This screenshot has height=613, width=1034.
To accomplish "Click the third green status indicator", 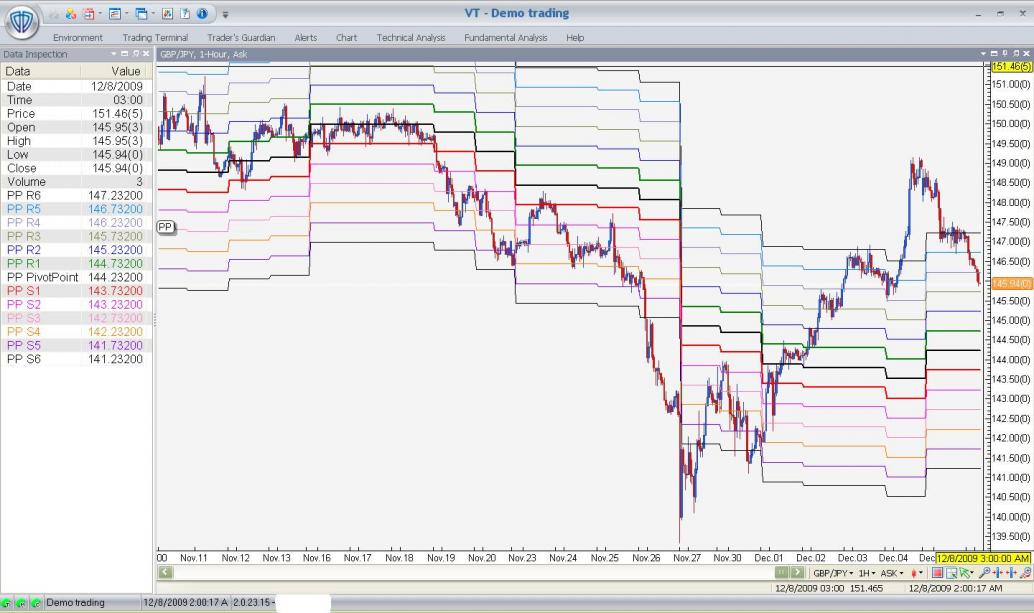I will coord(36,602).
